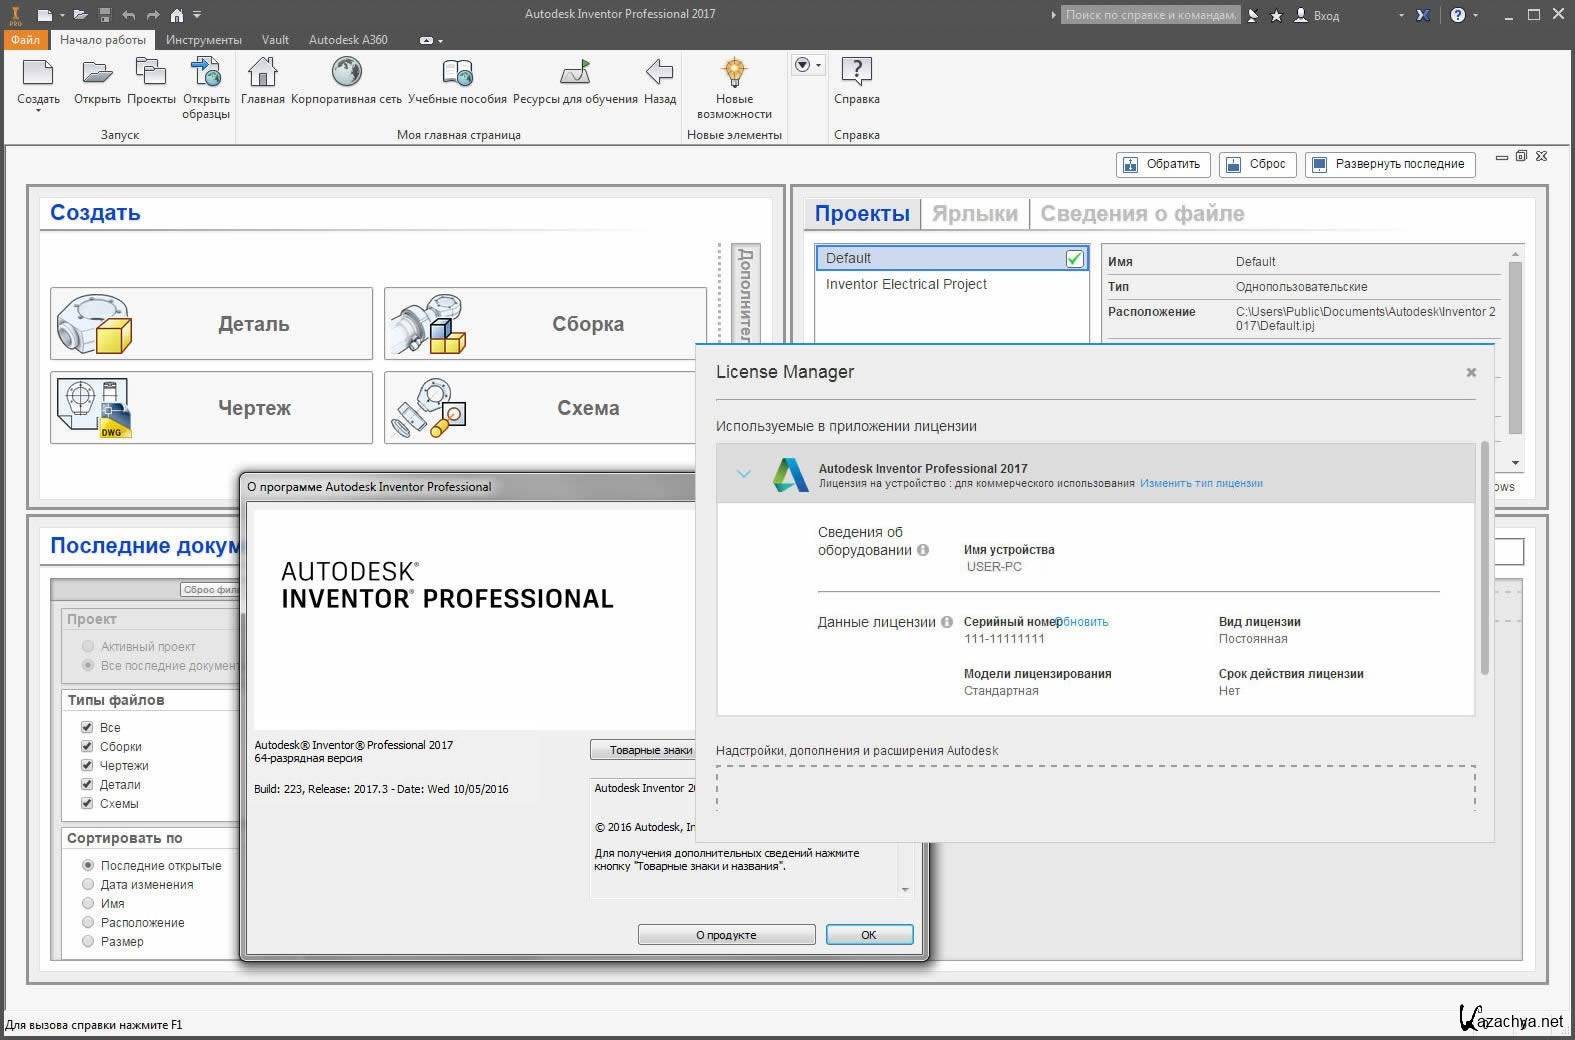
Task: Click info icon next to Данные лицензии
Action: pyautogui.click(x=947, y=622)
